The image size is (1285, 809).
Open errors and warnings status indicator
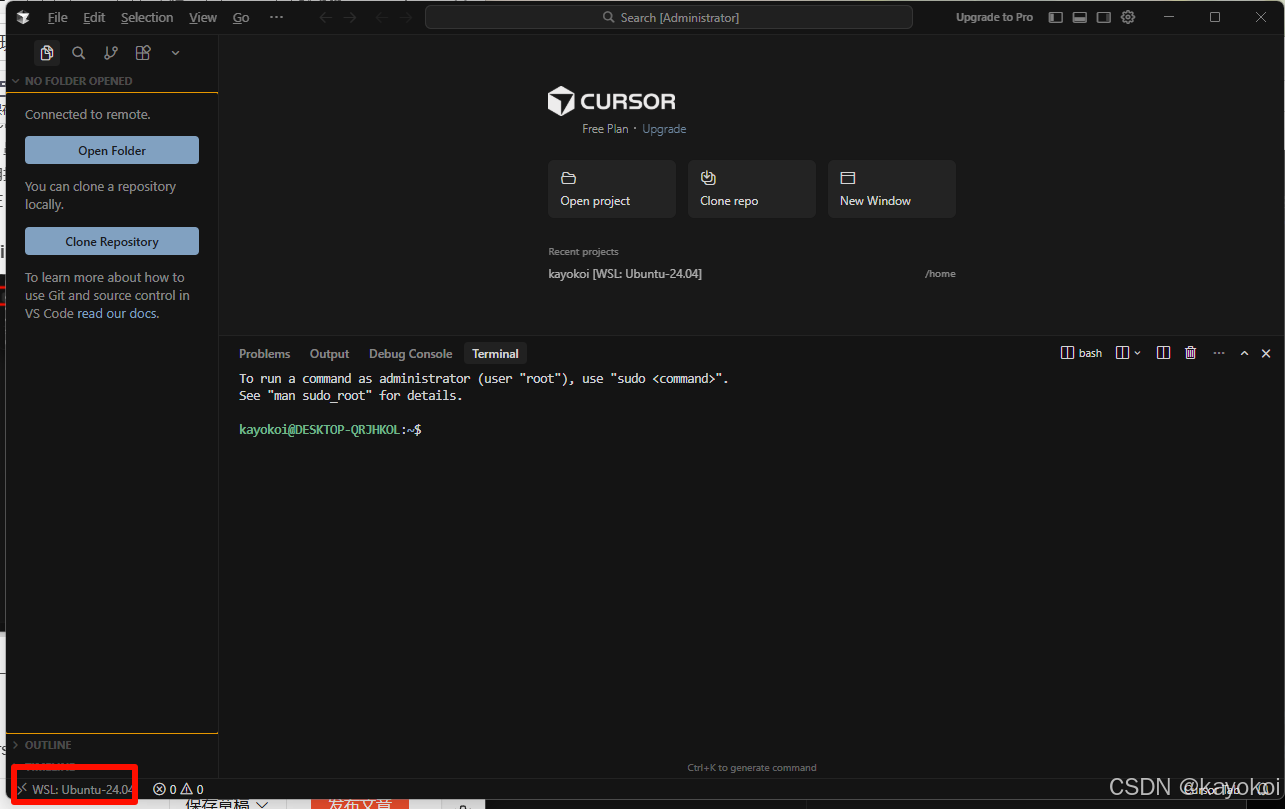tap(178, 789)
